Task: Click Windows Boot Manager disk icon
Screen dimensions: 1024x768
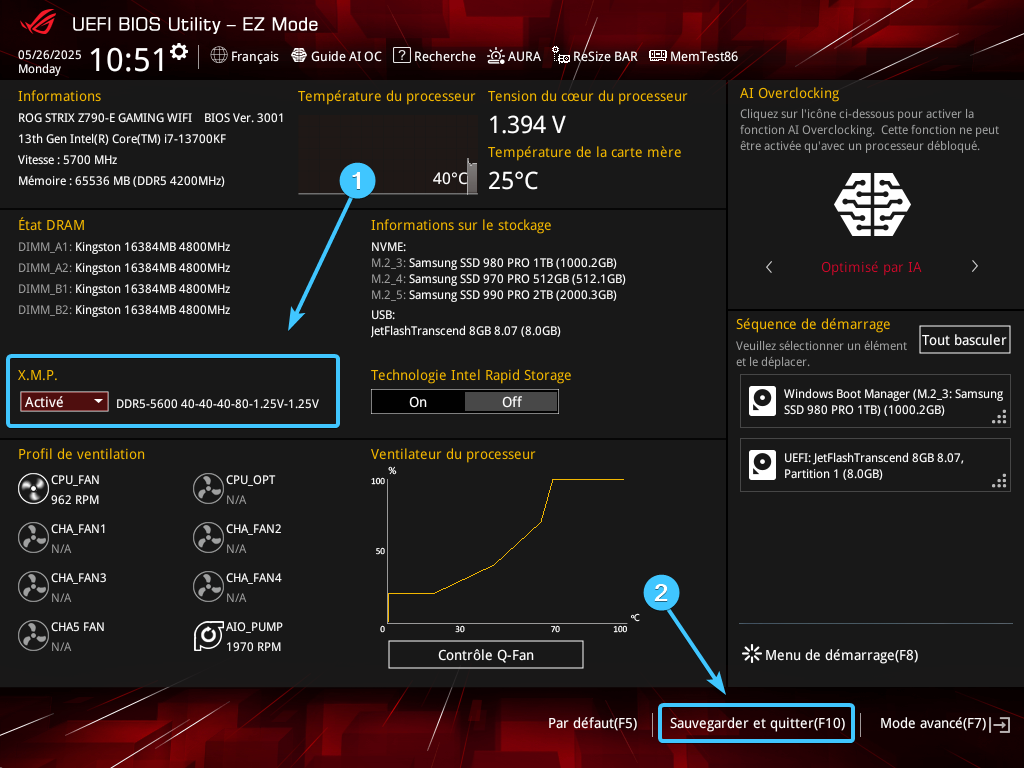Action: (x=762, y=401)
